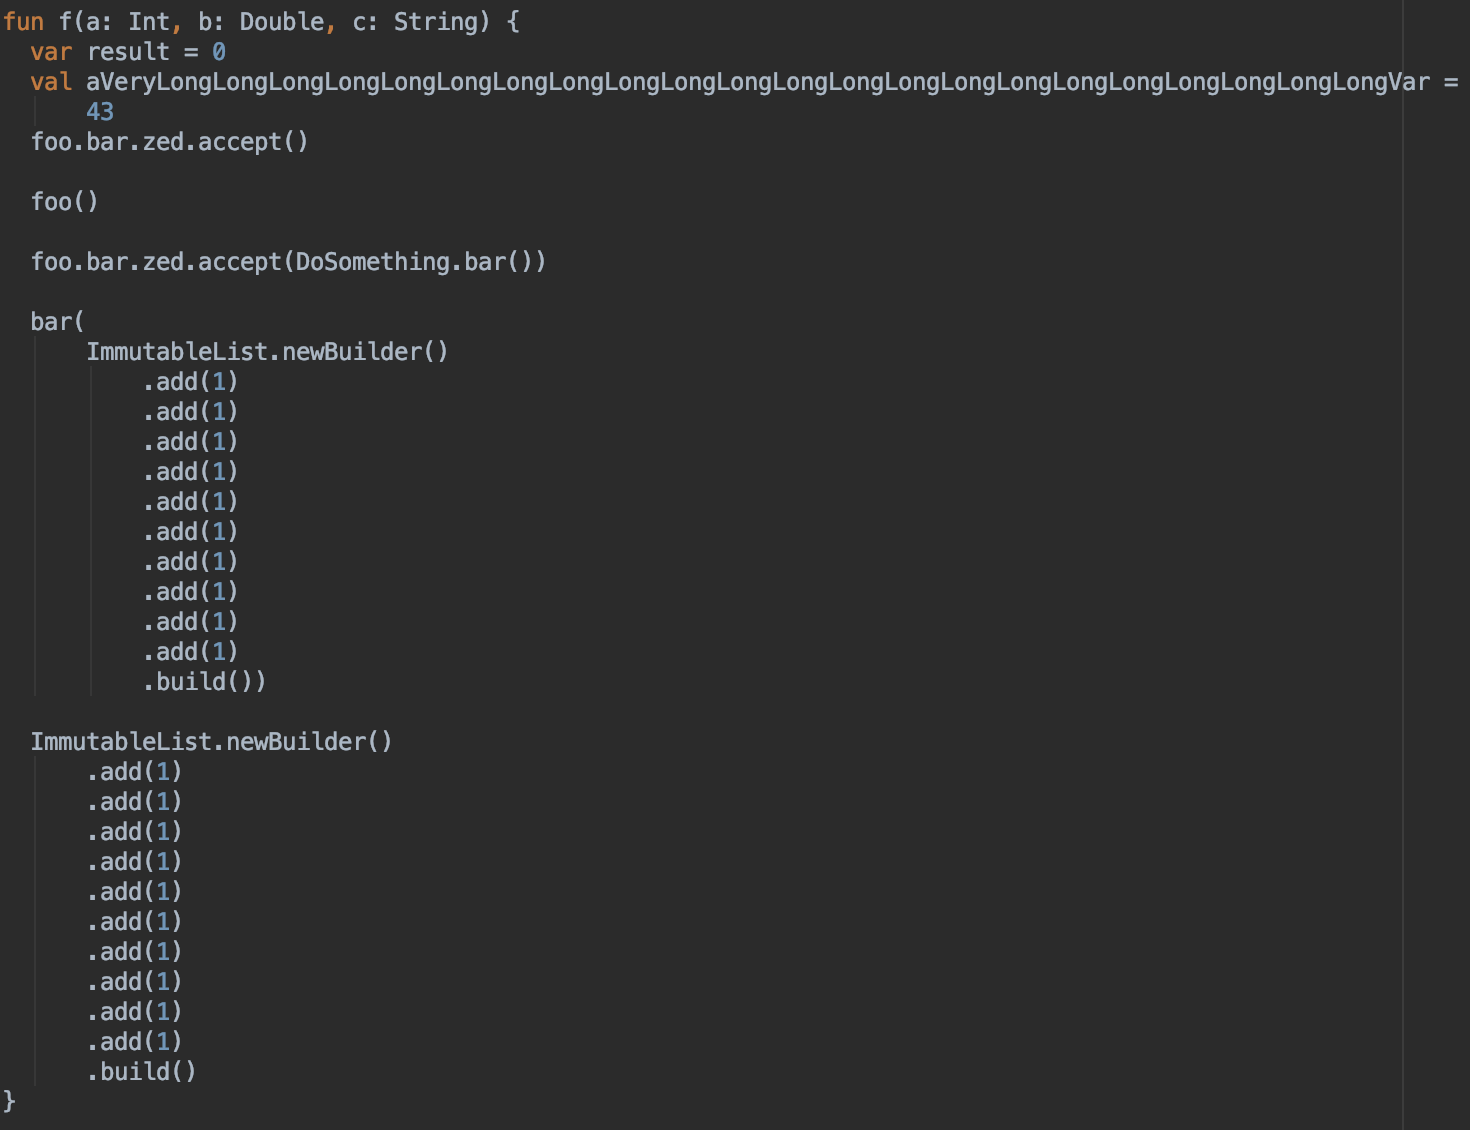Click the 'Int' parameter type
The image size is (1470, 1130).
148,22
